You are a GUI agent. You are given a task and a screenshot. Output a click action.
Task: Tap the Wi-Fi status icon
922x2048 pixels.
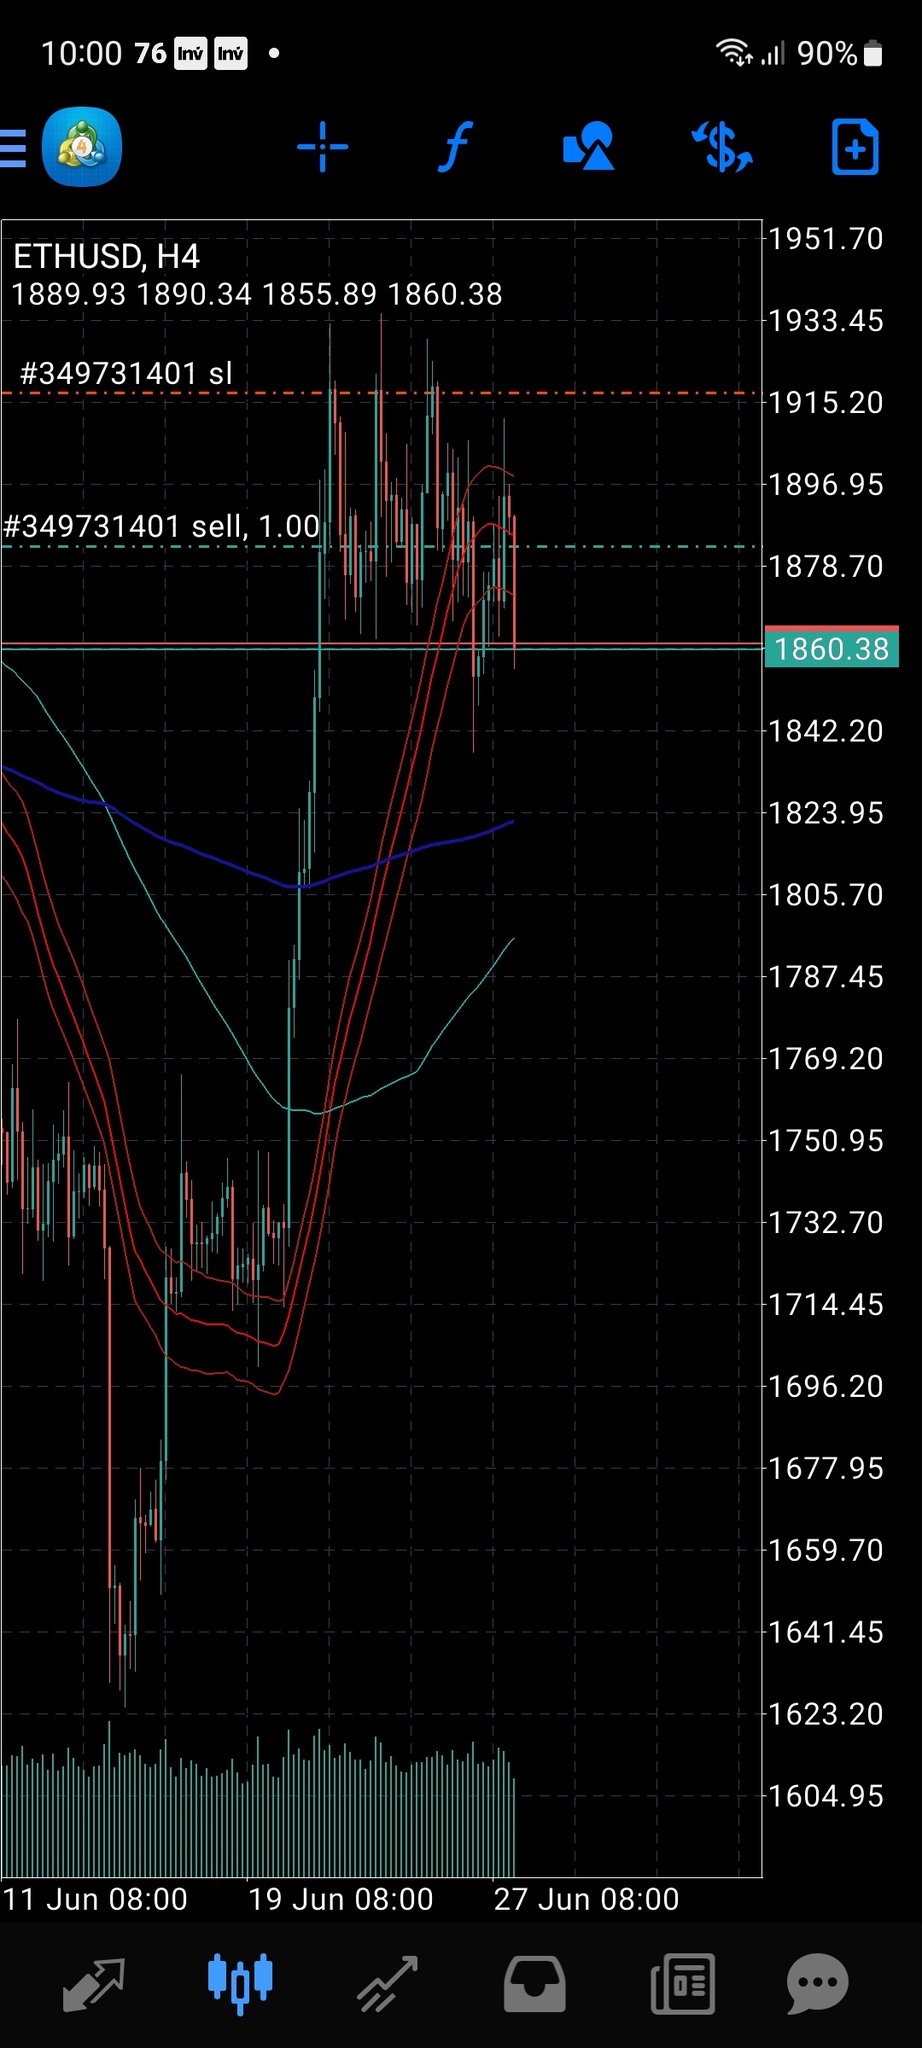click(x=734, y=53)
